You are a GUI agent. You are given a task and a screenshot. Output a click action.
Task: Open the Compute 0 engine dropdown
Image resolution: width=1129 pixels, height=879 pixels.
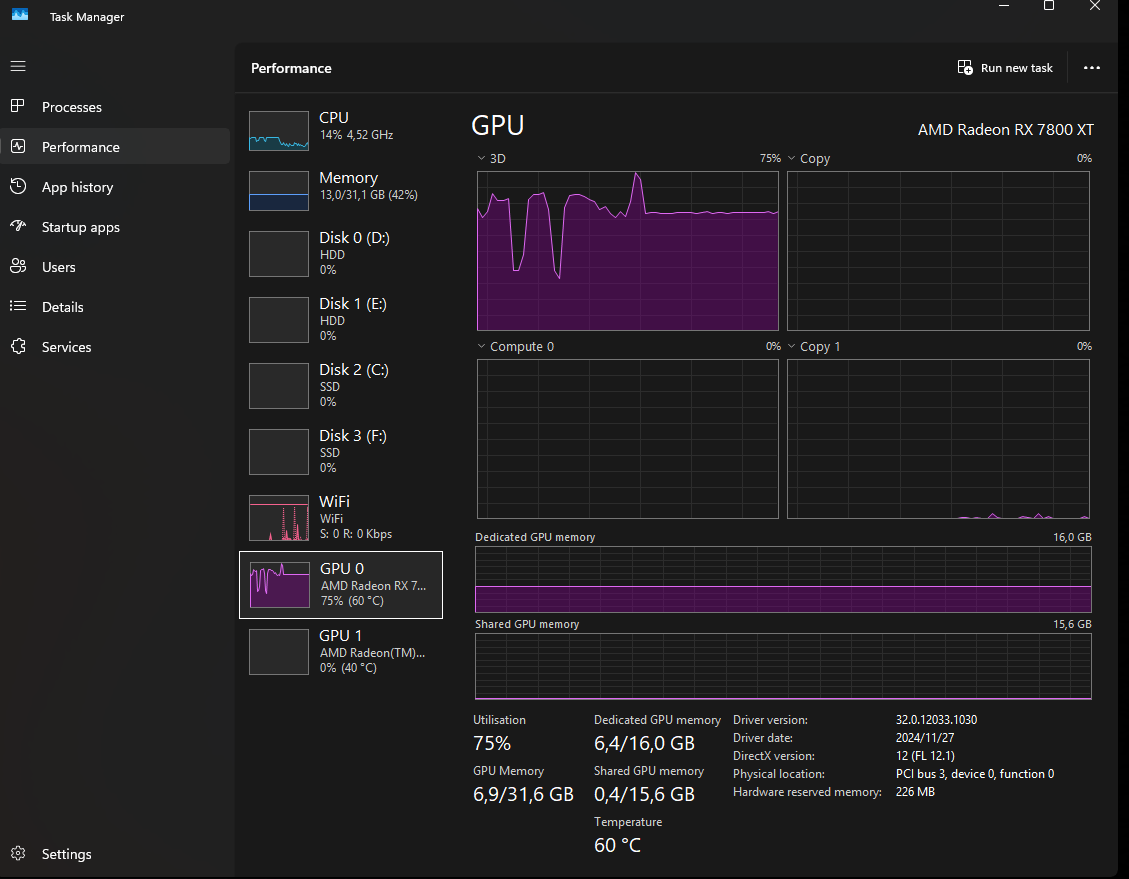tap(516, 346)
